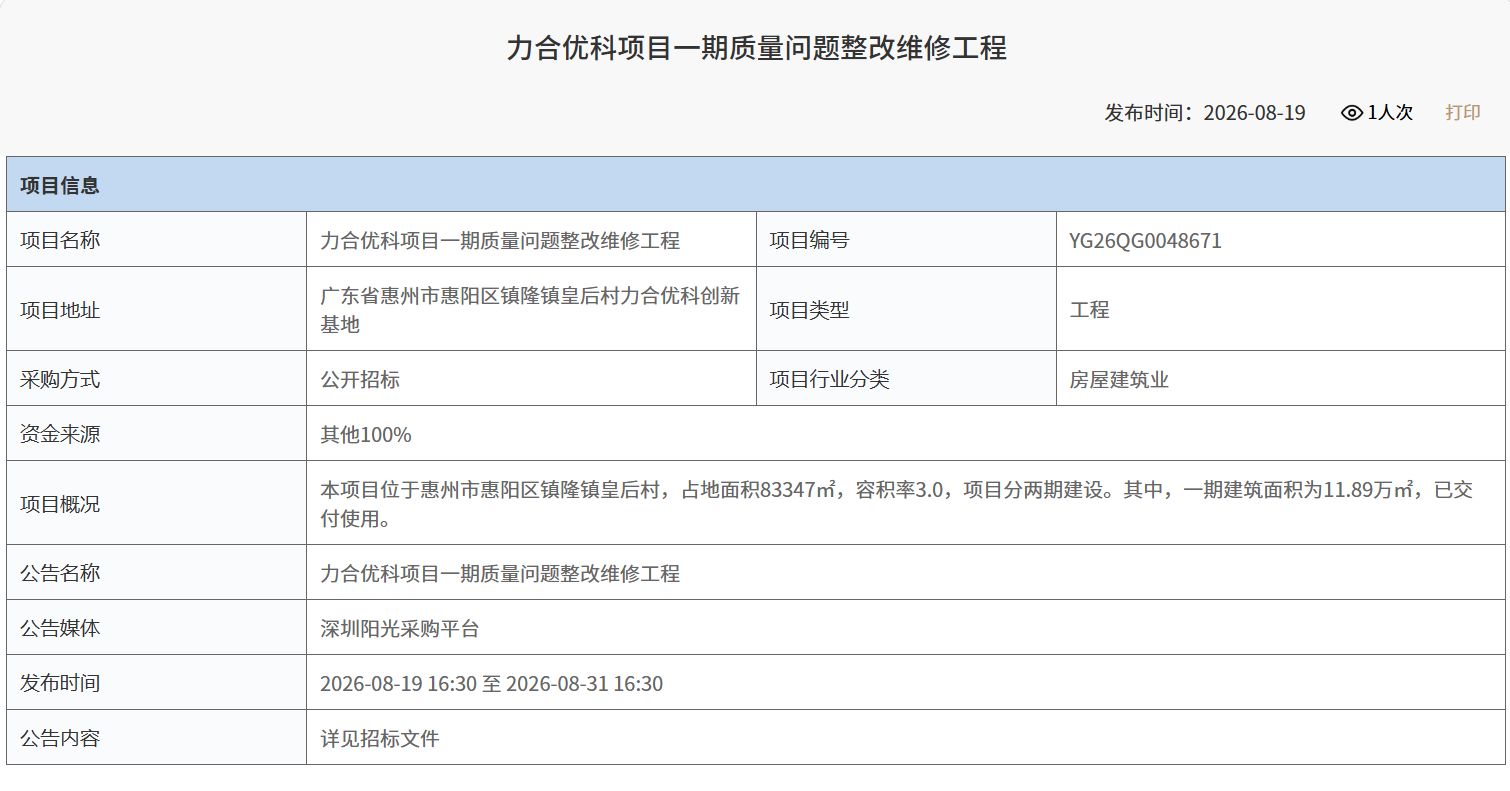Click the overview paragraph starting 本项目位于
Screen dimensions: 1510x791
click(896, 503)
